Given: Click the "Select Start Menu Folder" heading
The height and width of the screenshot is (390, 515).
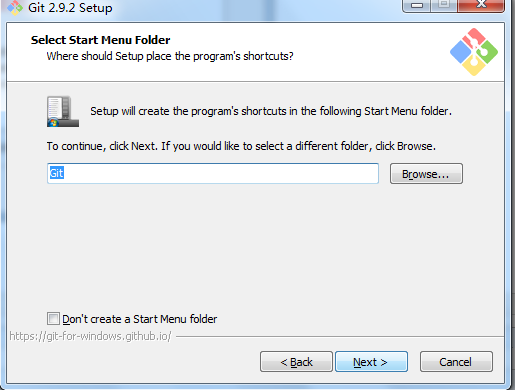Looking at the screenshot, I should pos(101,40).
